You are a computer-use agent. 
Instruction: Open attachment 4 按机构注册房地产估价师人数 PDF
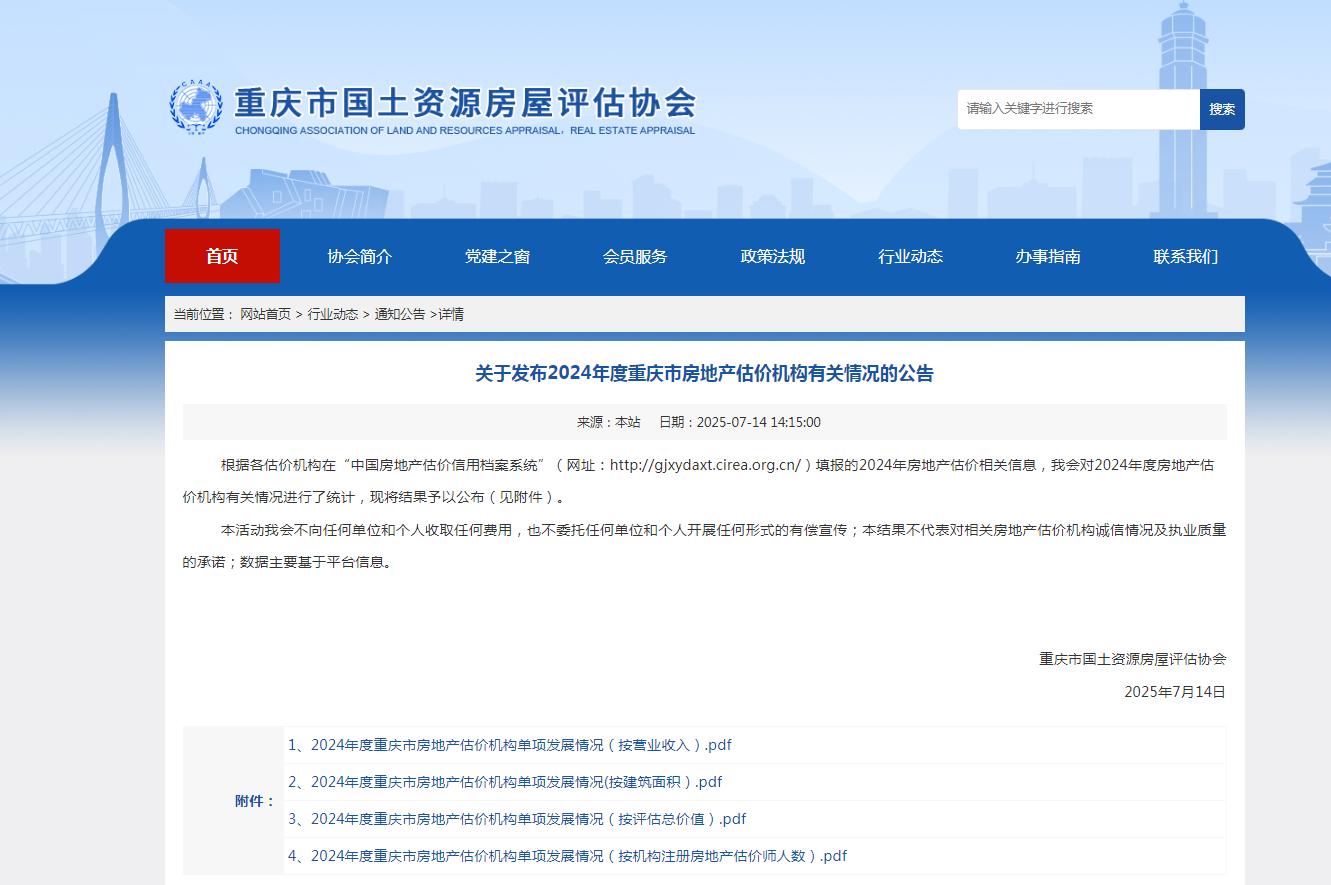[x=567, y=856]
